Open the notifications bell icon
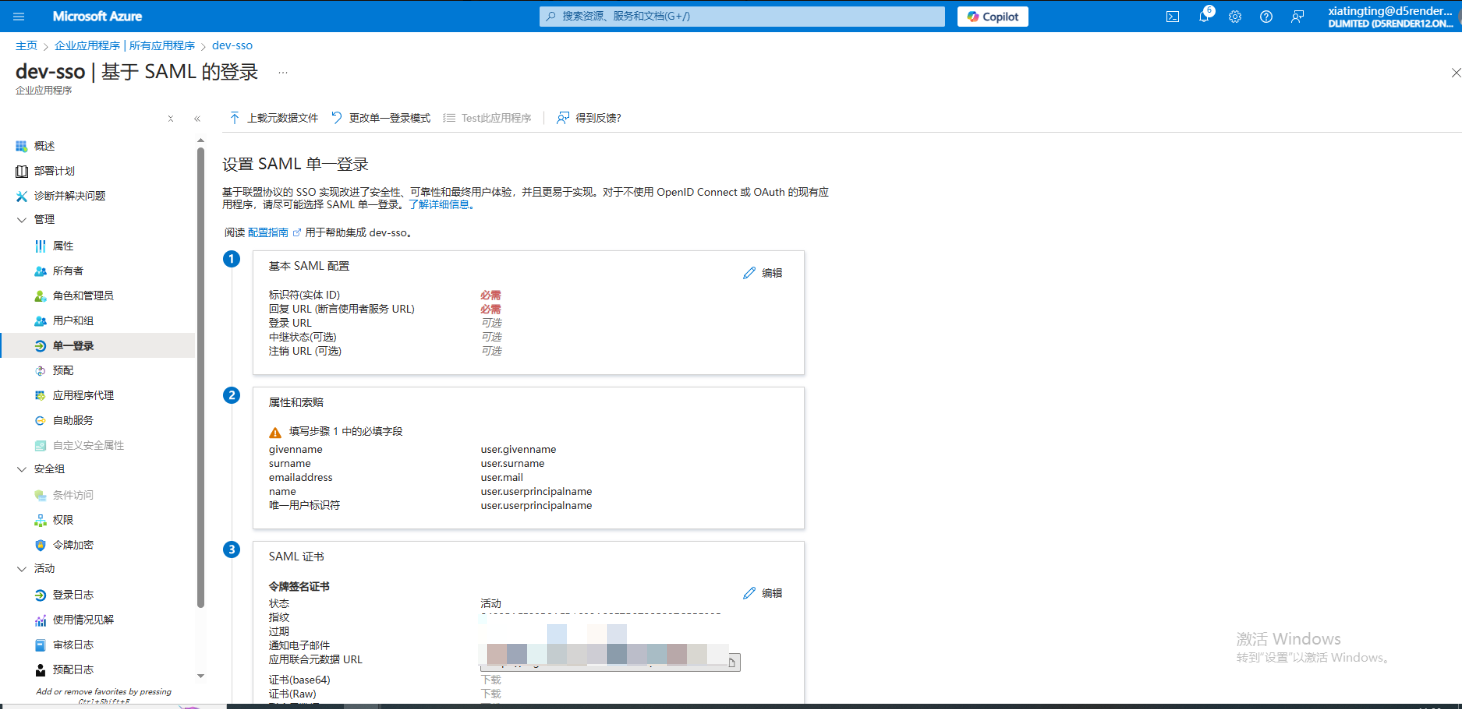Viewport: 1462px width, 709px height. coord(1205,16)
